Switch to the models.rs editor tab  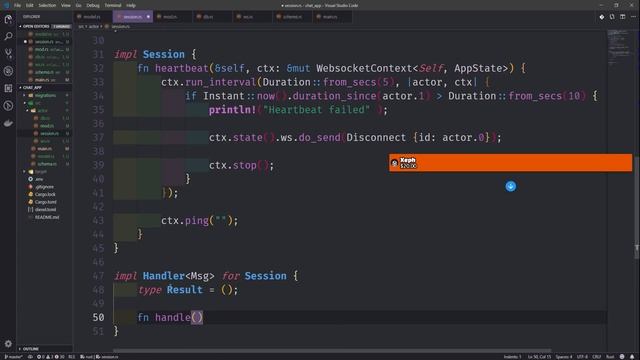click(x=92, y=17)
